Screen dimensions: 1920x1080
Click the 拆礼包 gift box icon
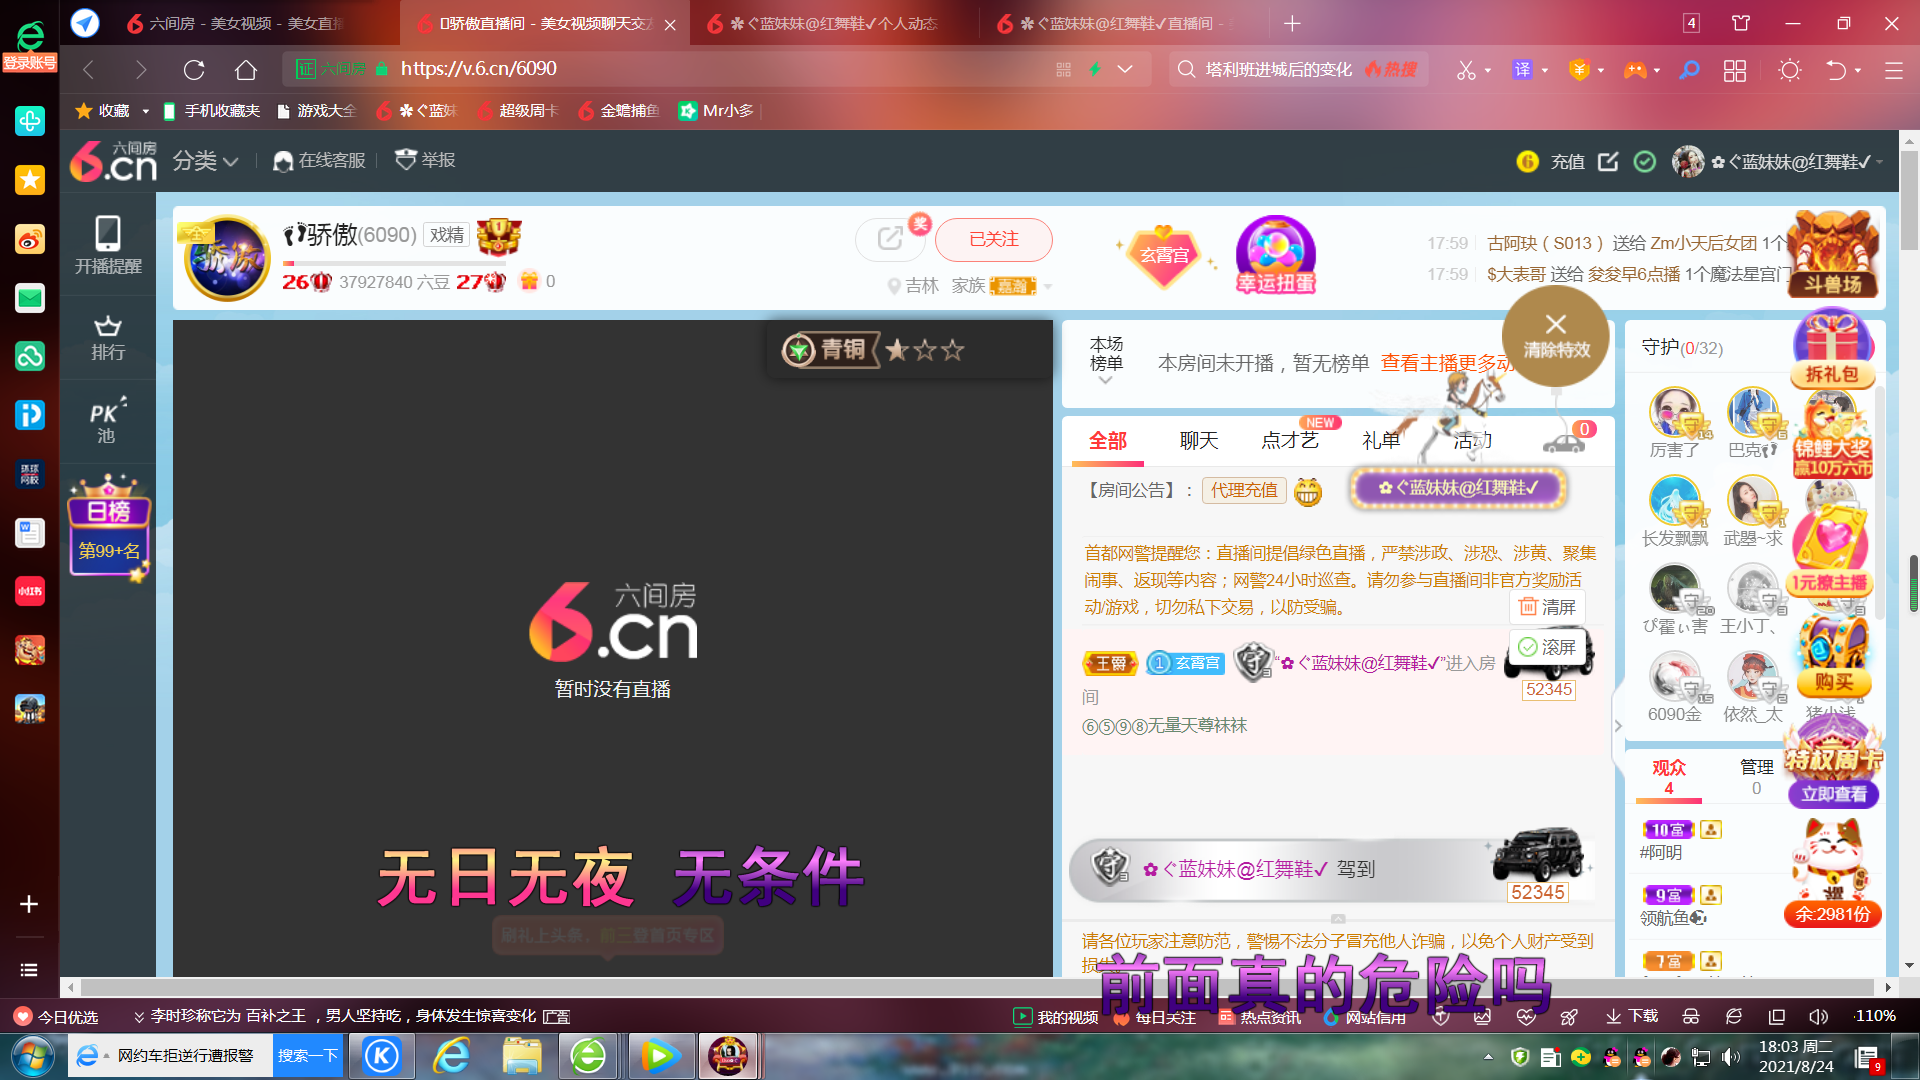click(x=1832, y=350)
